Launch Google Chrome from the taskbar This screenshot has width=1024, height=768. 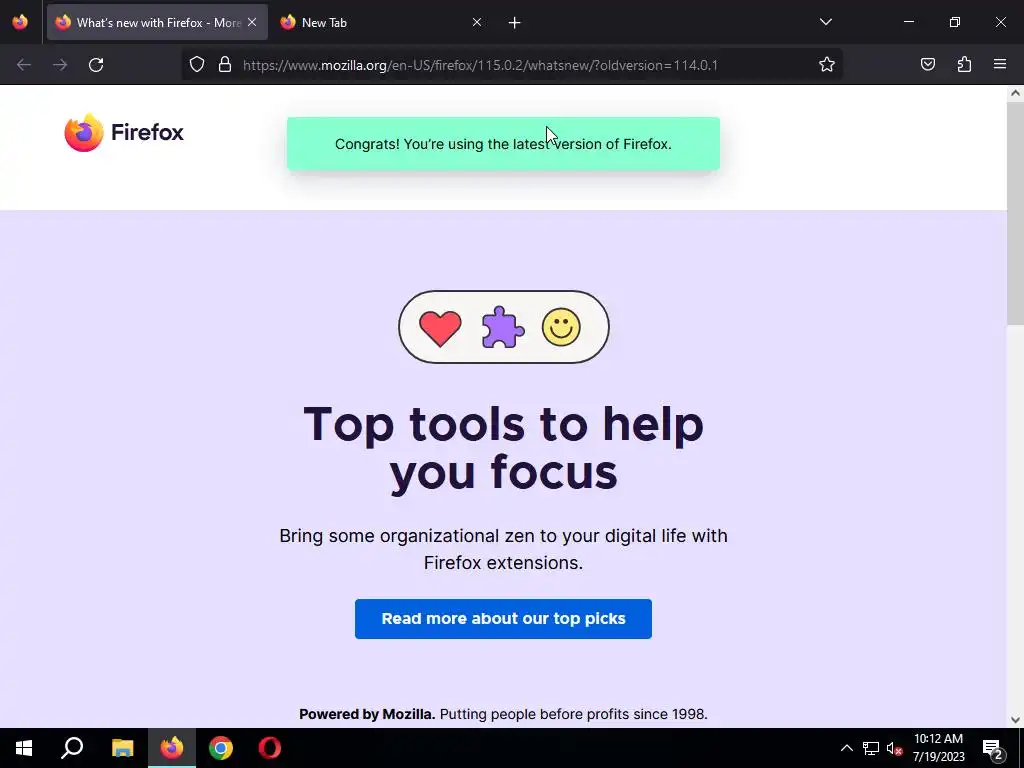tap(221, 748)
